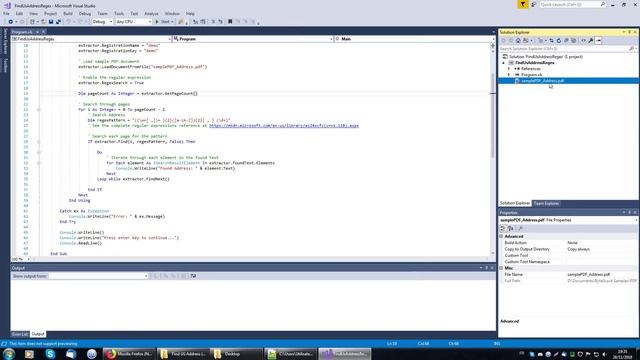Open the Main member navigation dropdown
The image size is (640, 360).
tap(415, 39)
